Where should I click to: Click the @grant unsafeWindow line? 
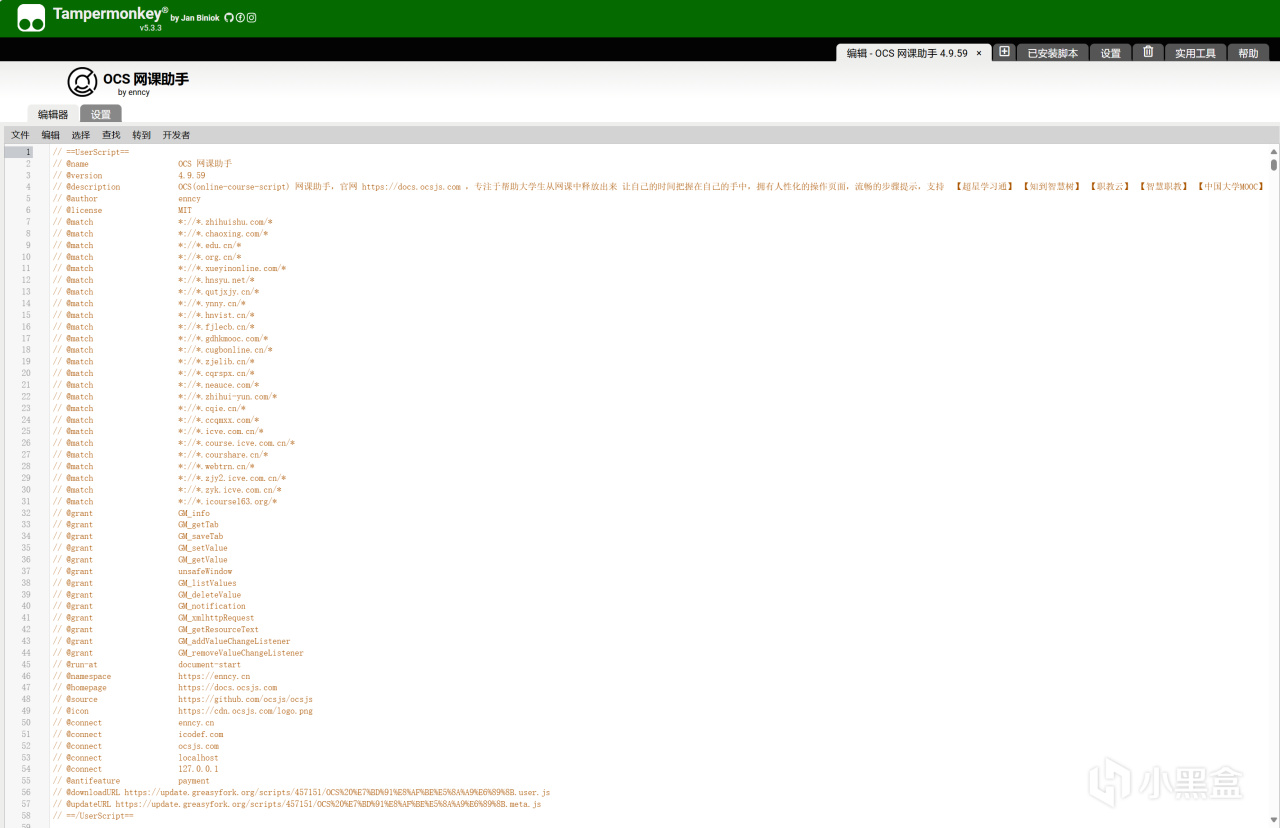[142, 571]
